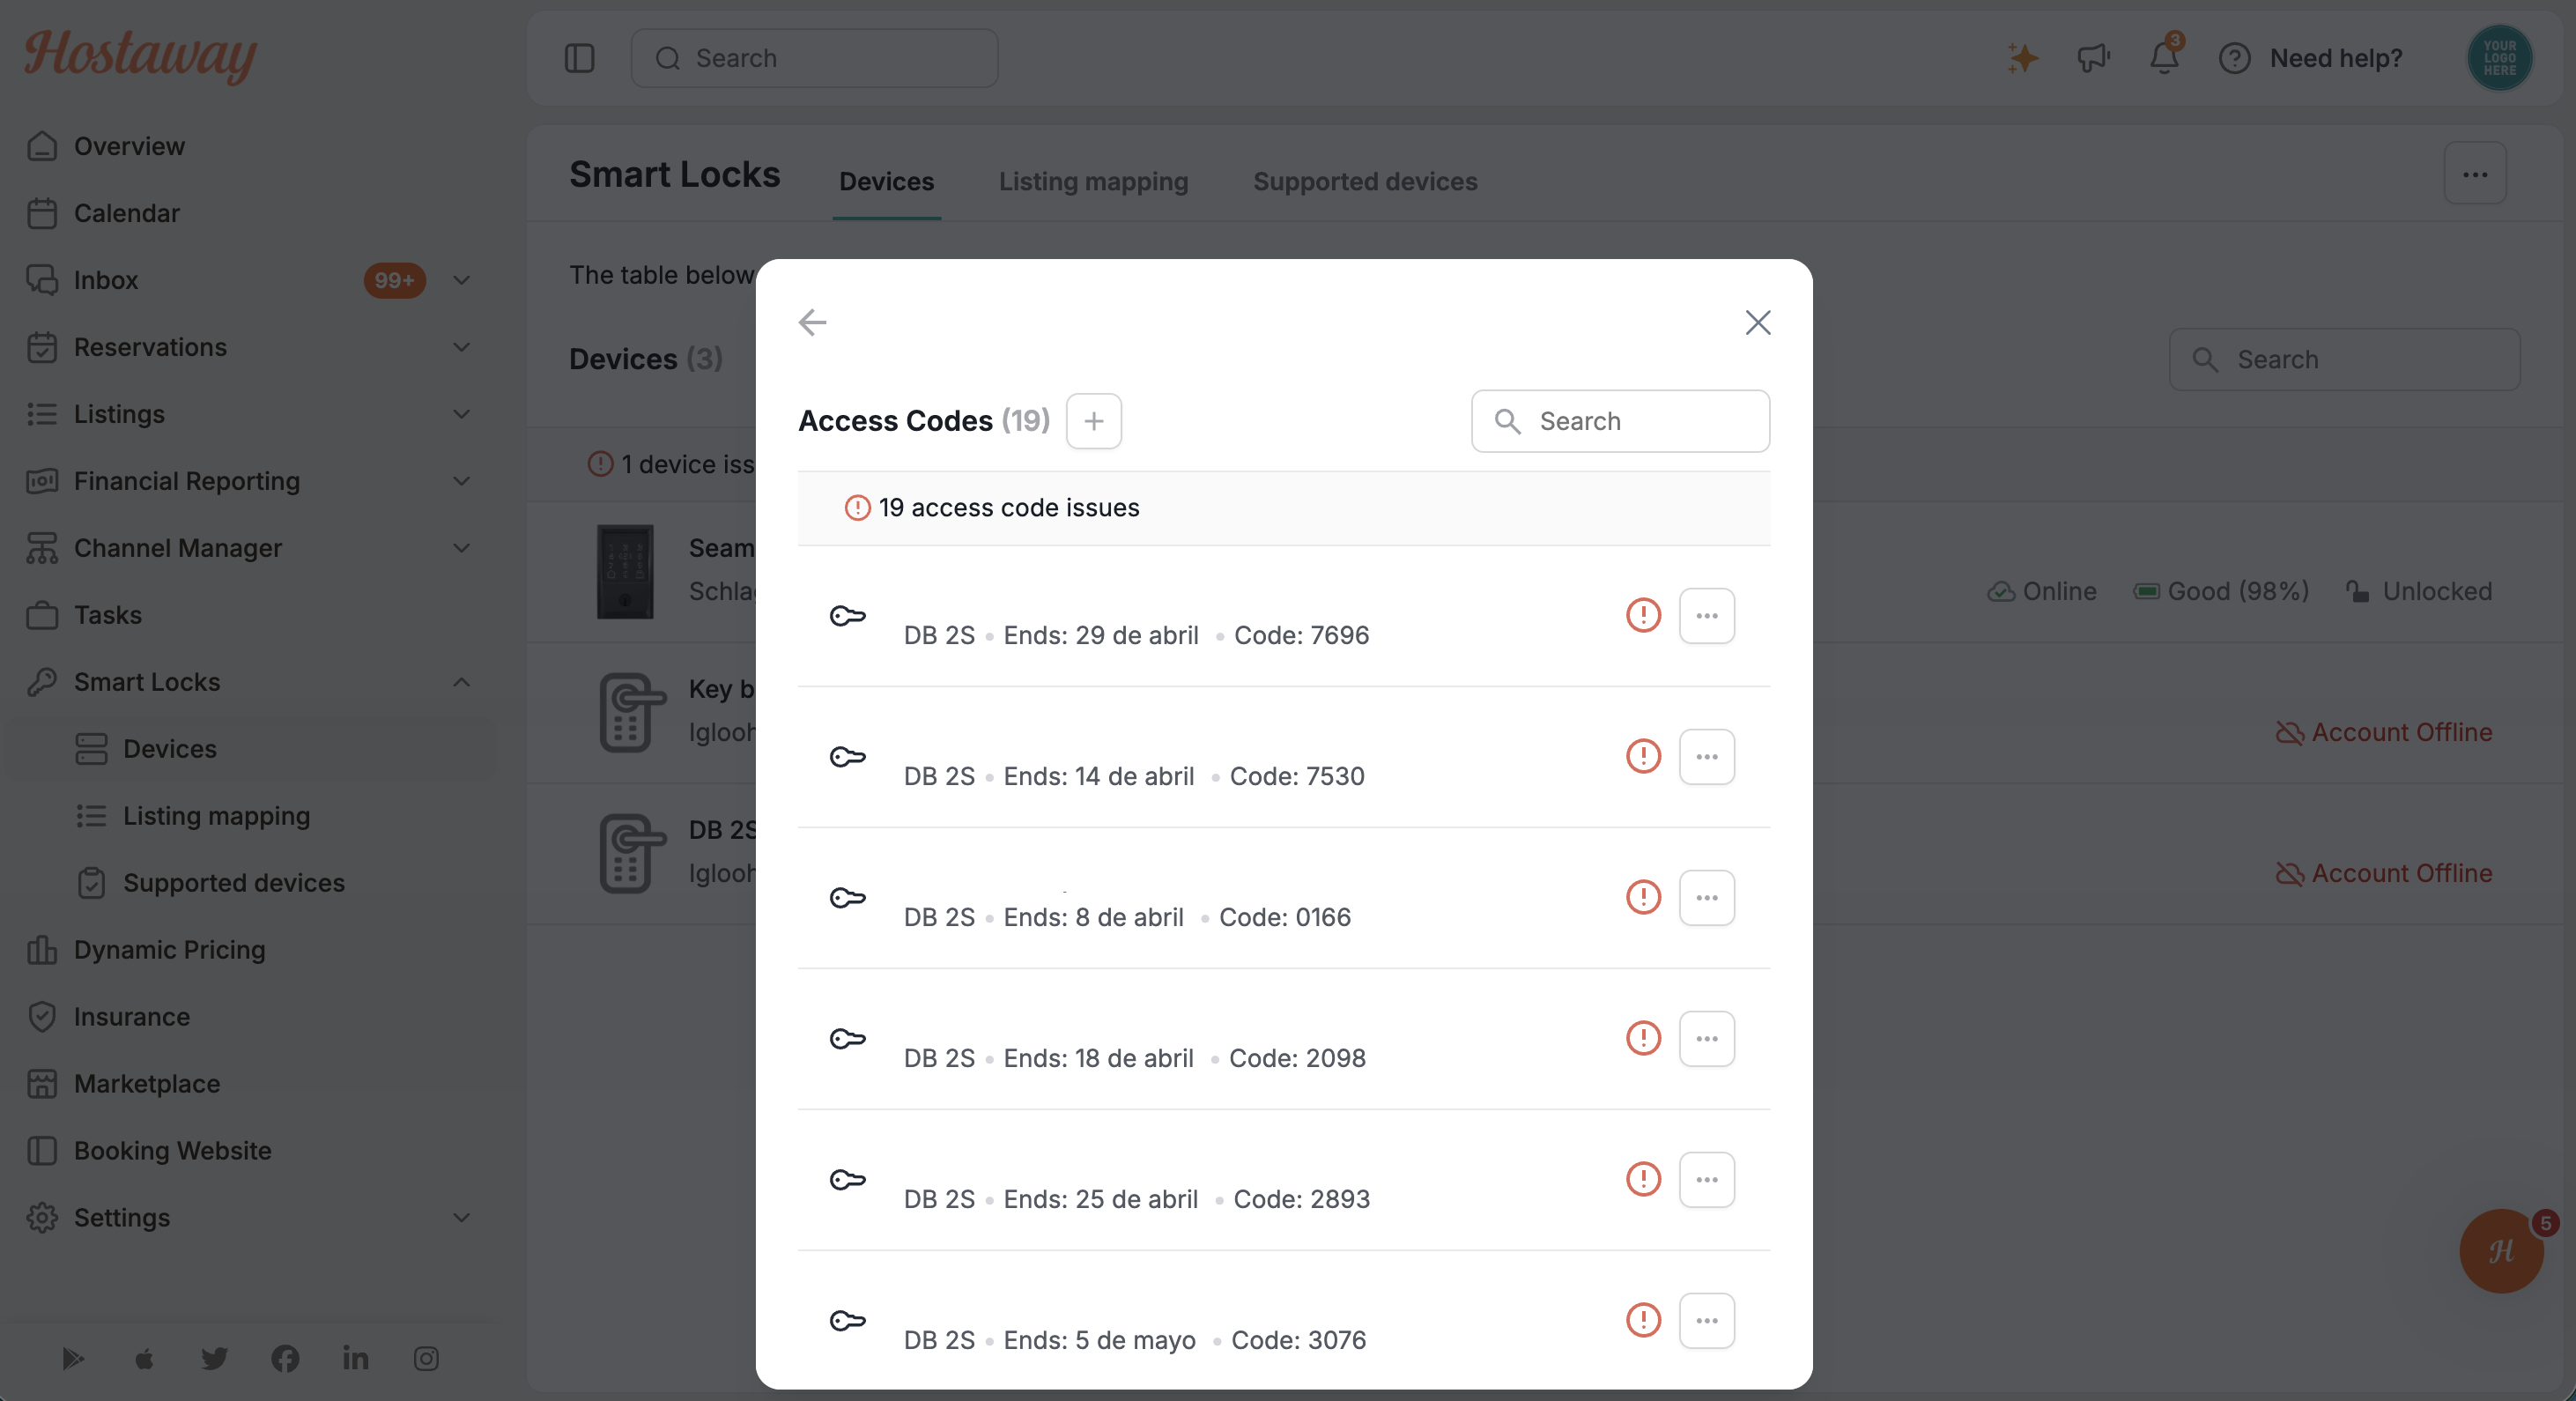Expand the Channel Manager chevron

[461, 548]
